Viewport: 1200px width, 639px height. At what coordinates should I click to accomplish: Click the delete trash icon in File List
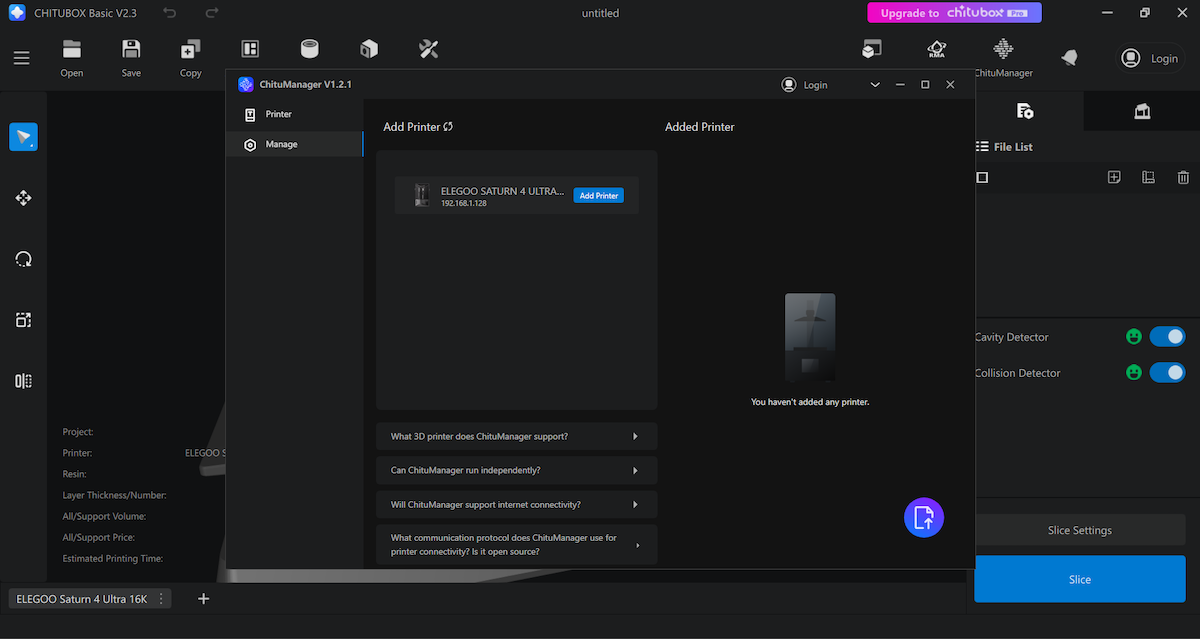point(1183,177)
